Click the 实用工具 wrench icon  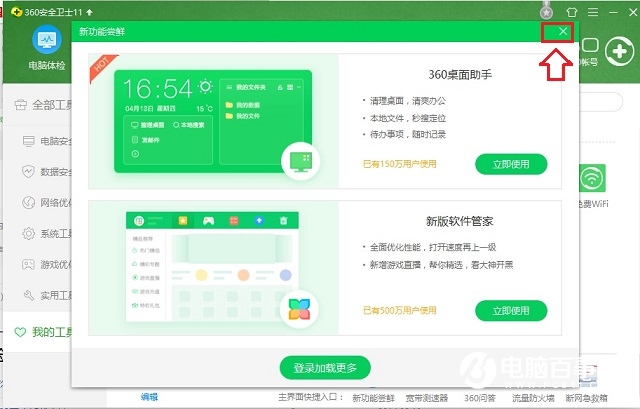[x=28, y=295]
